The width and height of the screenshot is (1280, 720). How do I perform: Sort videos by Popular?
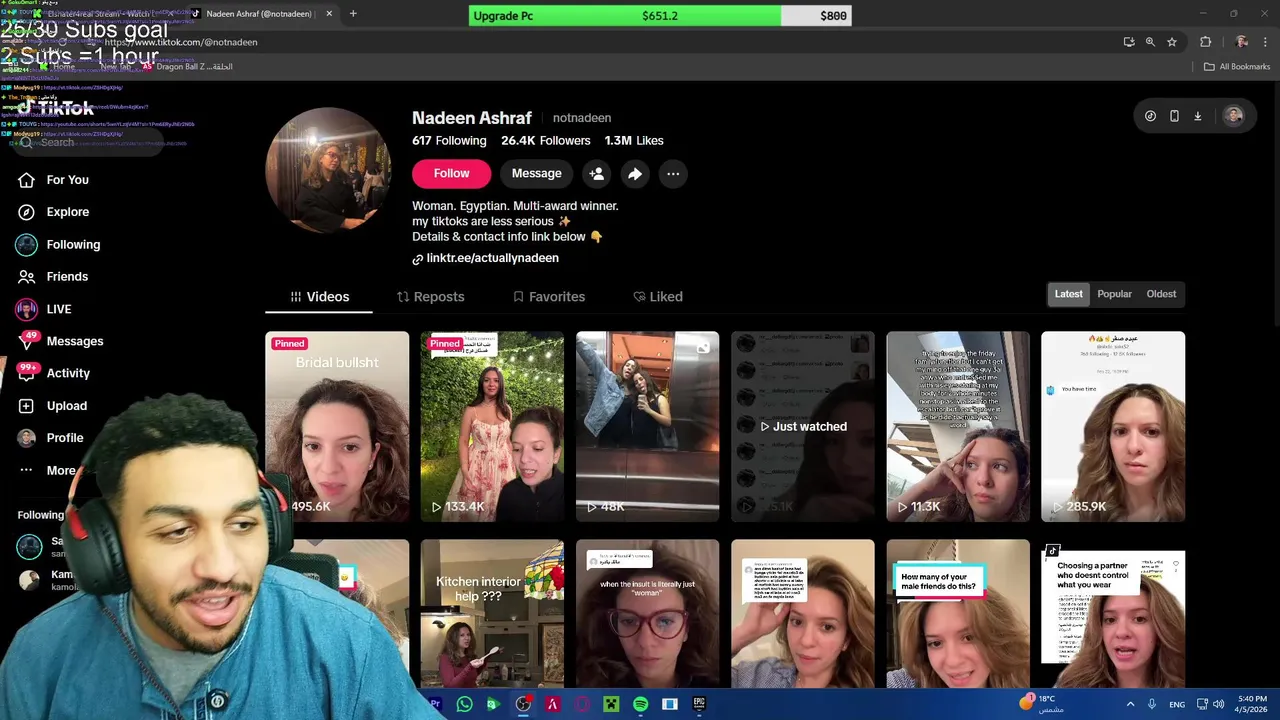[x=1114, y=294]
